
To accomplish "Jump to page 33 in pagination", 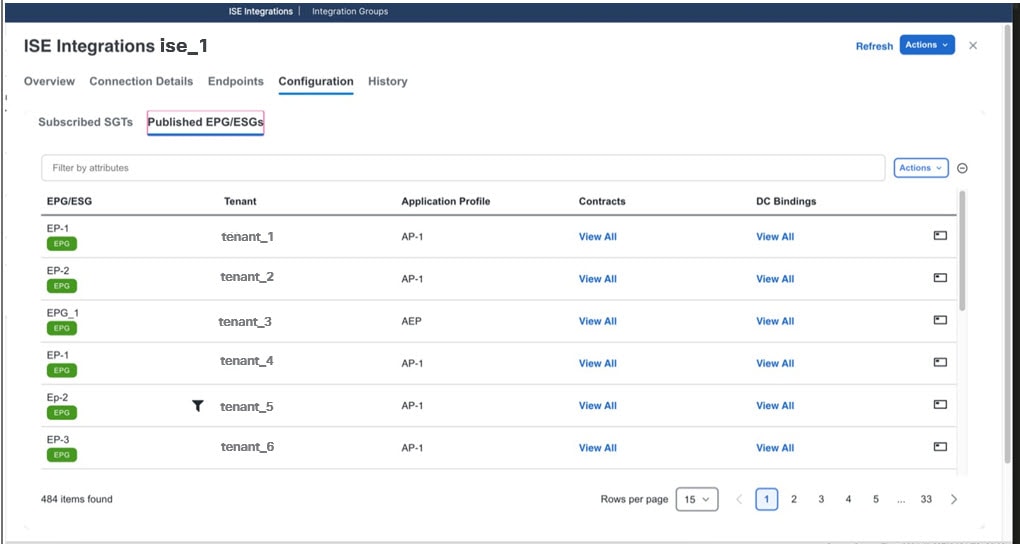I will coord(926,499).
